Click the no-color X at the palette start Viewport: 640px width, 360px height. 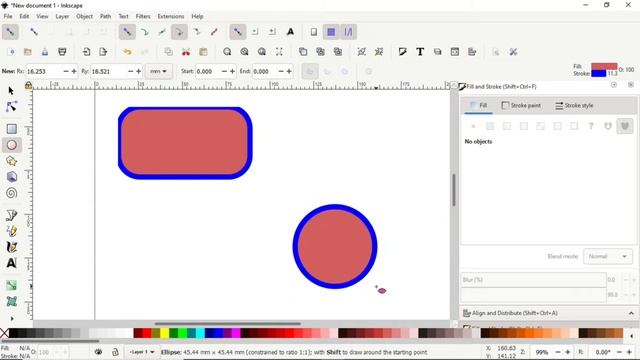point(4,333)
